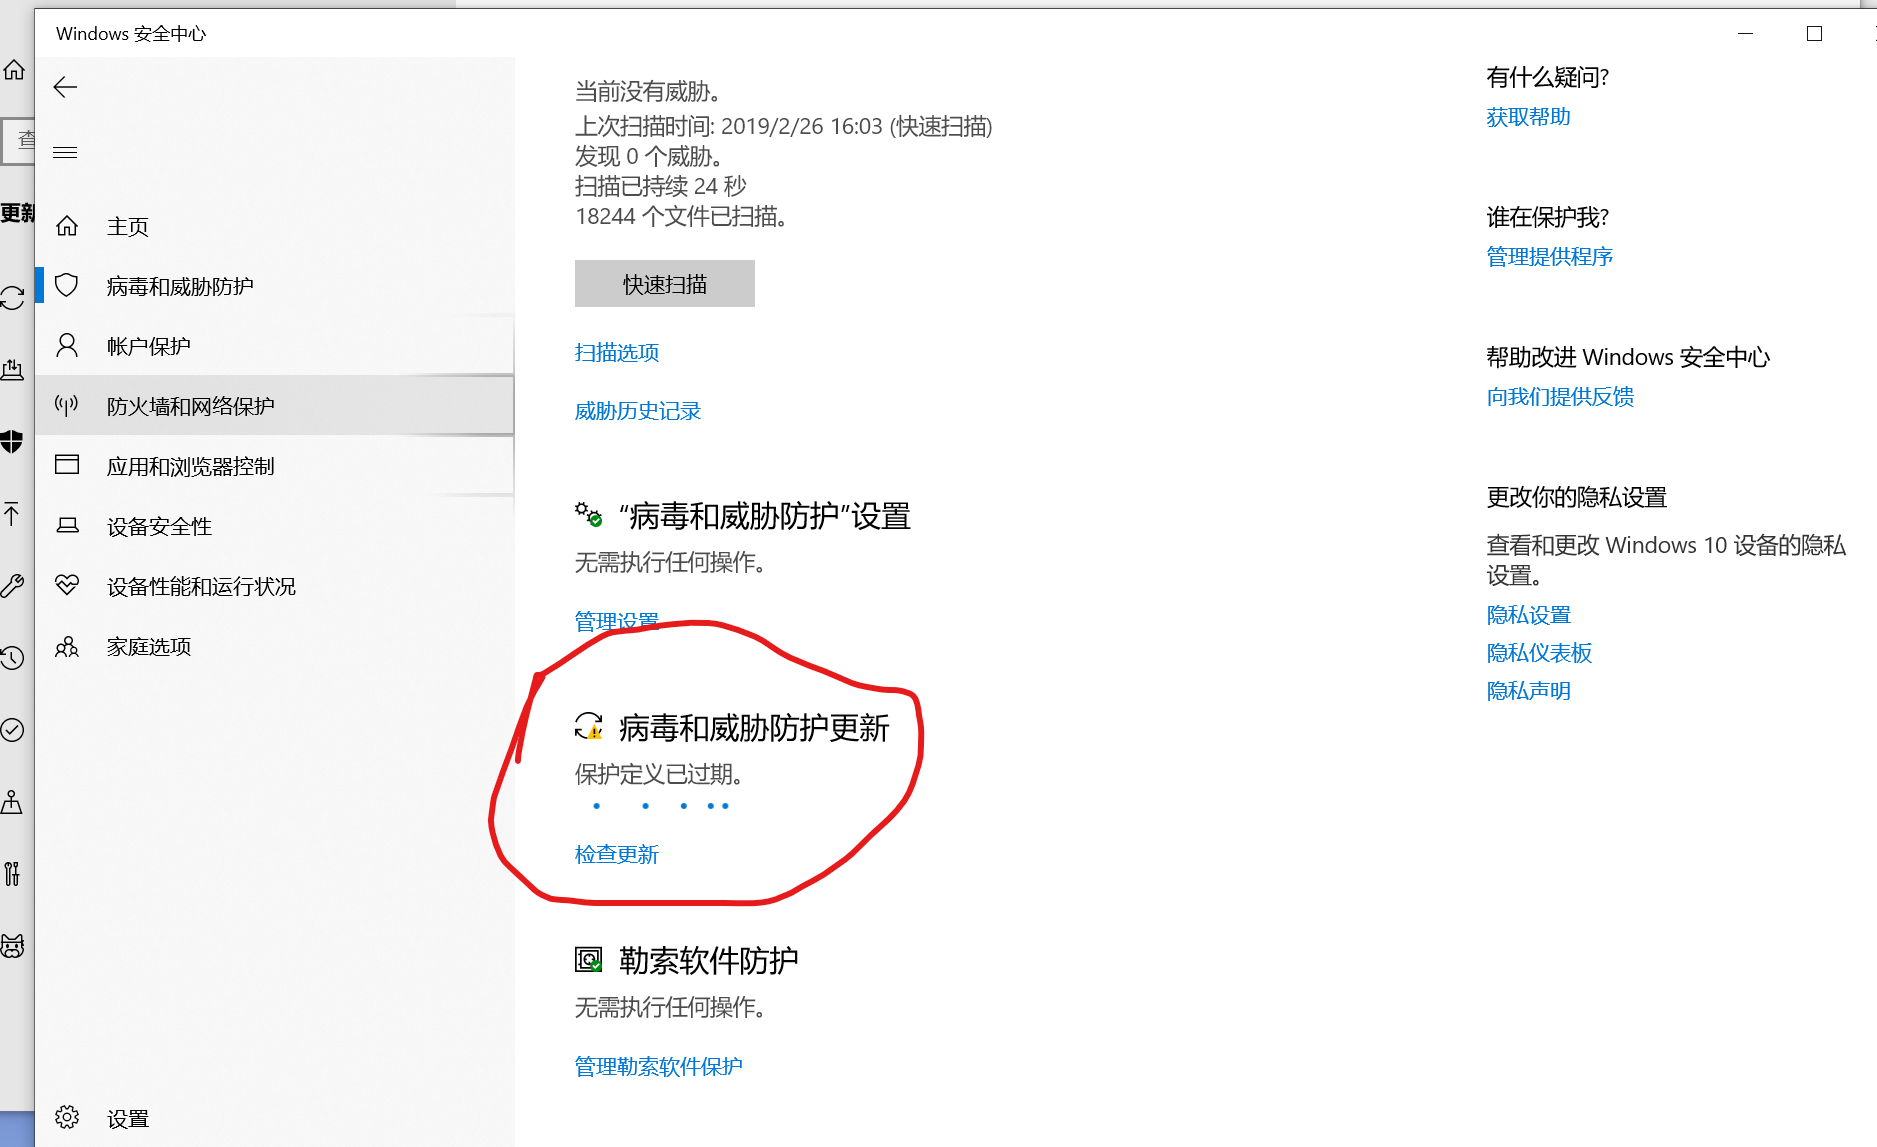Viewport: 1877px width, 1147px height.
Task: Click the laptop icon beside 设备安全性
Action: click(67, 526)
